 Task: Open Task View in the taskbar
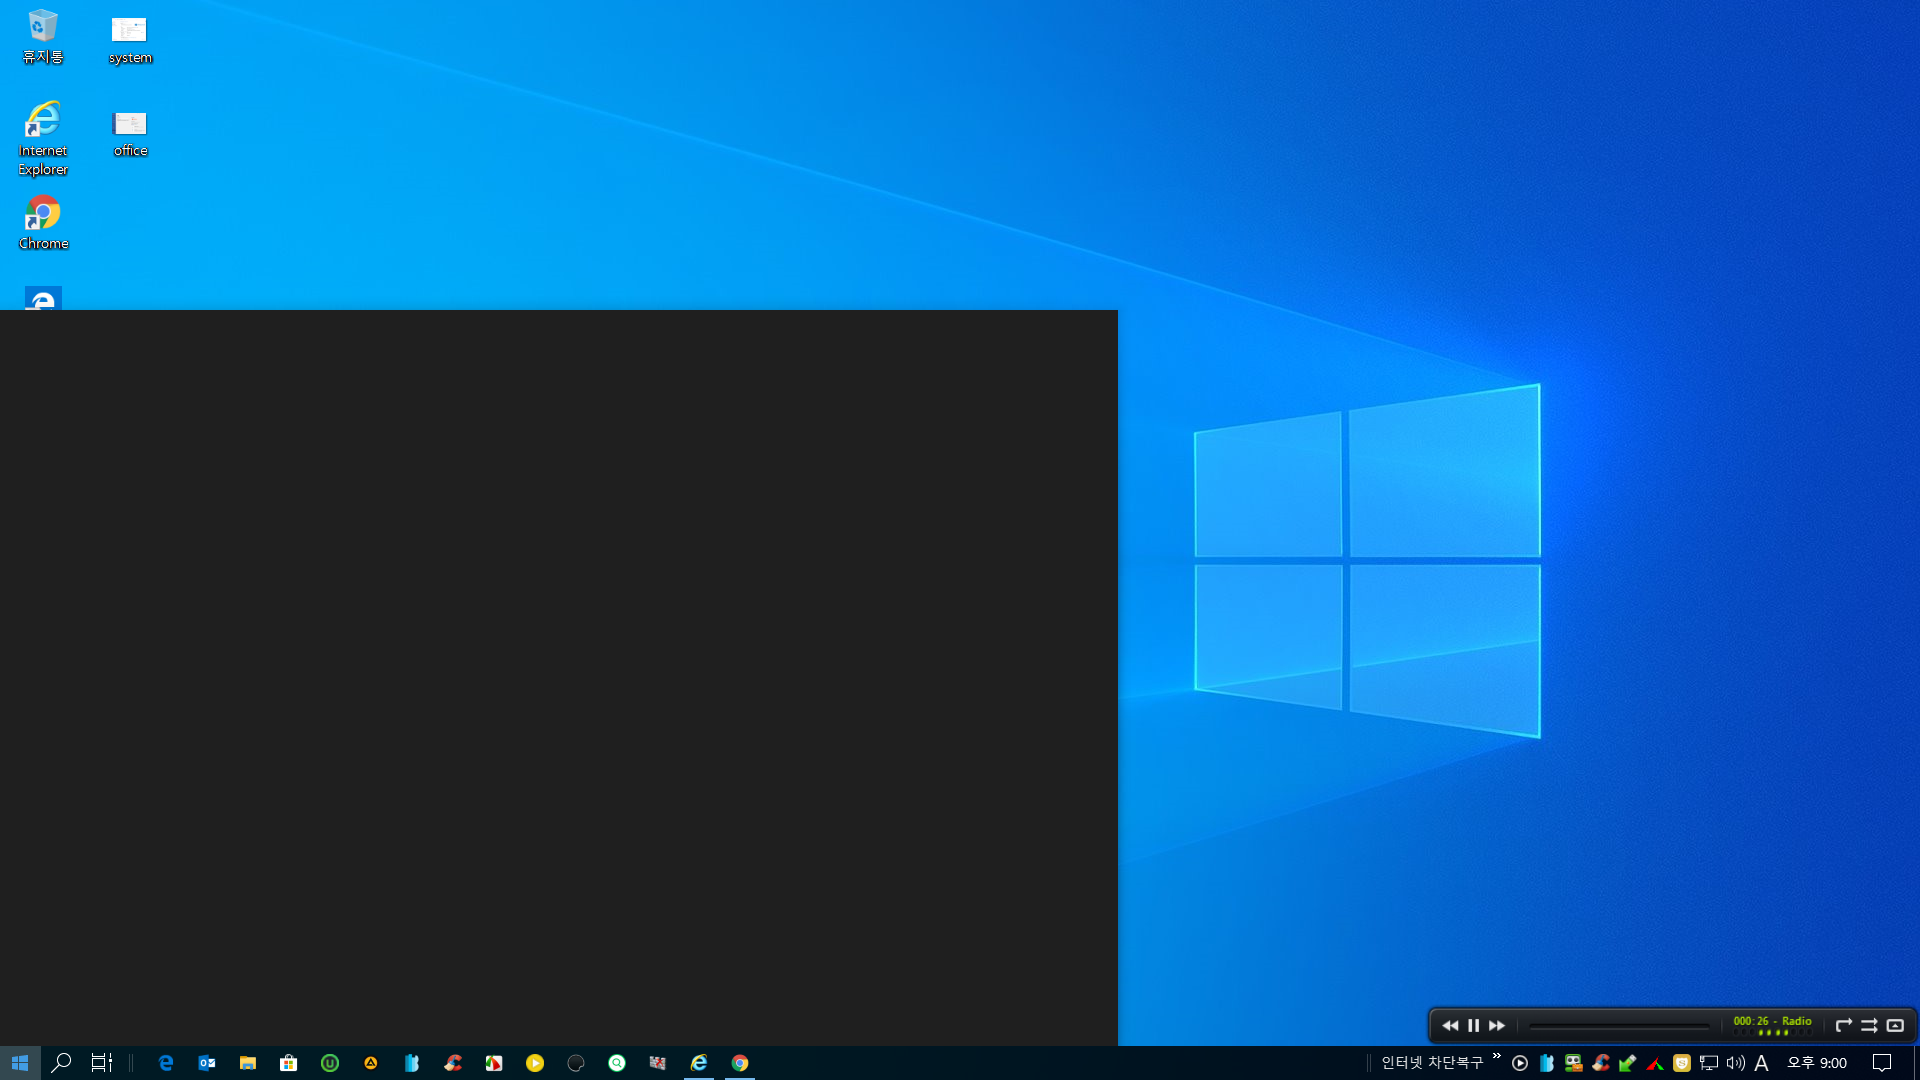(101, 1063)
